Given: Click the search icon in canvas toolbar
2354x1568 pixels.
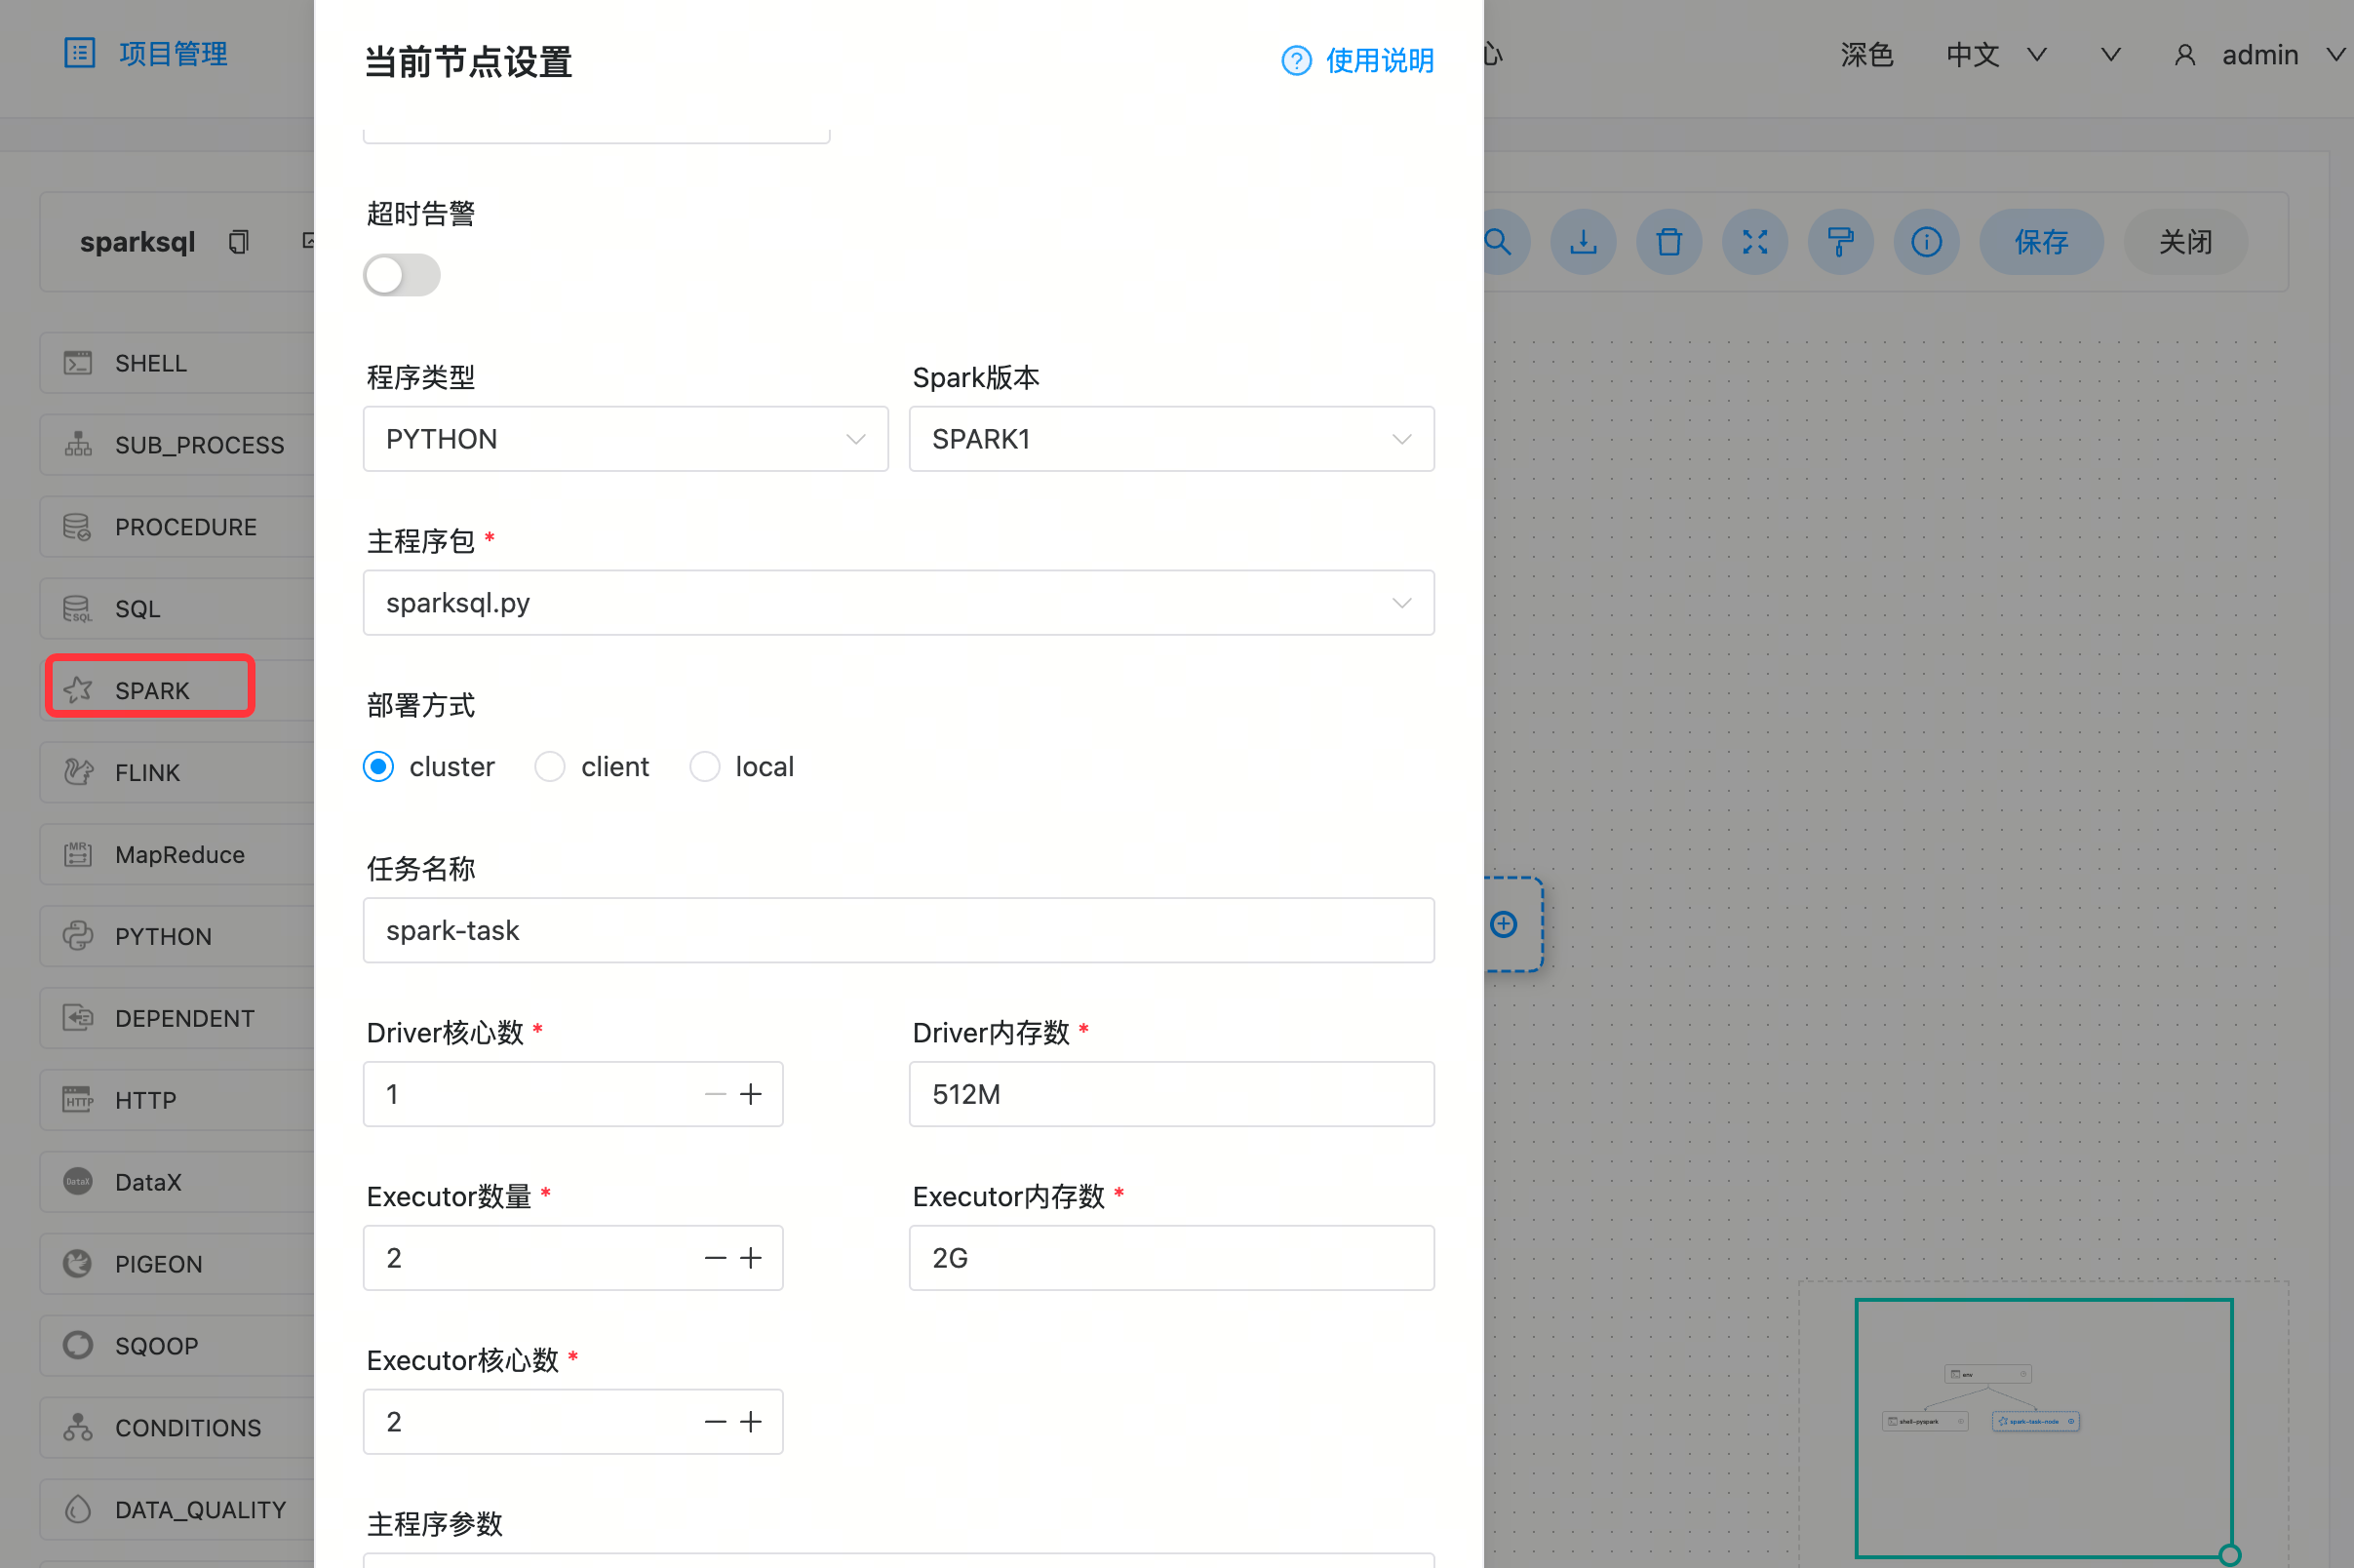Looking at the screenshot, I should pyautogui.click(x=1498, y=242).
